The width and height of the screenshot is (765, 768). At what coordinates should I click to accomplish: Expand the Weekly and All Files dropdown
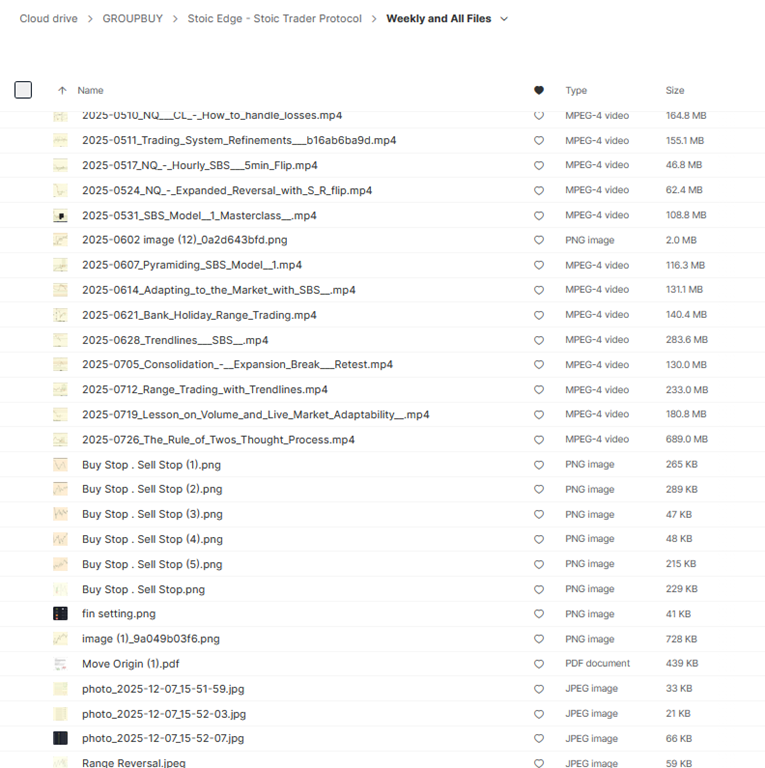[503, 19]
